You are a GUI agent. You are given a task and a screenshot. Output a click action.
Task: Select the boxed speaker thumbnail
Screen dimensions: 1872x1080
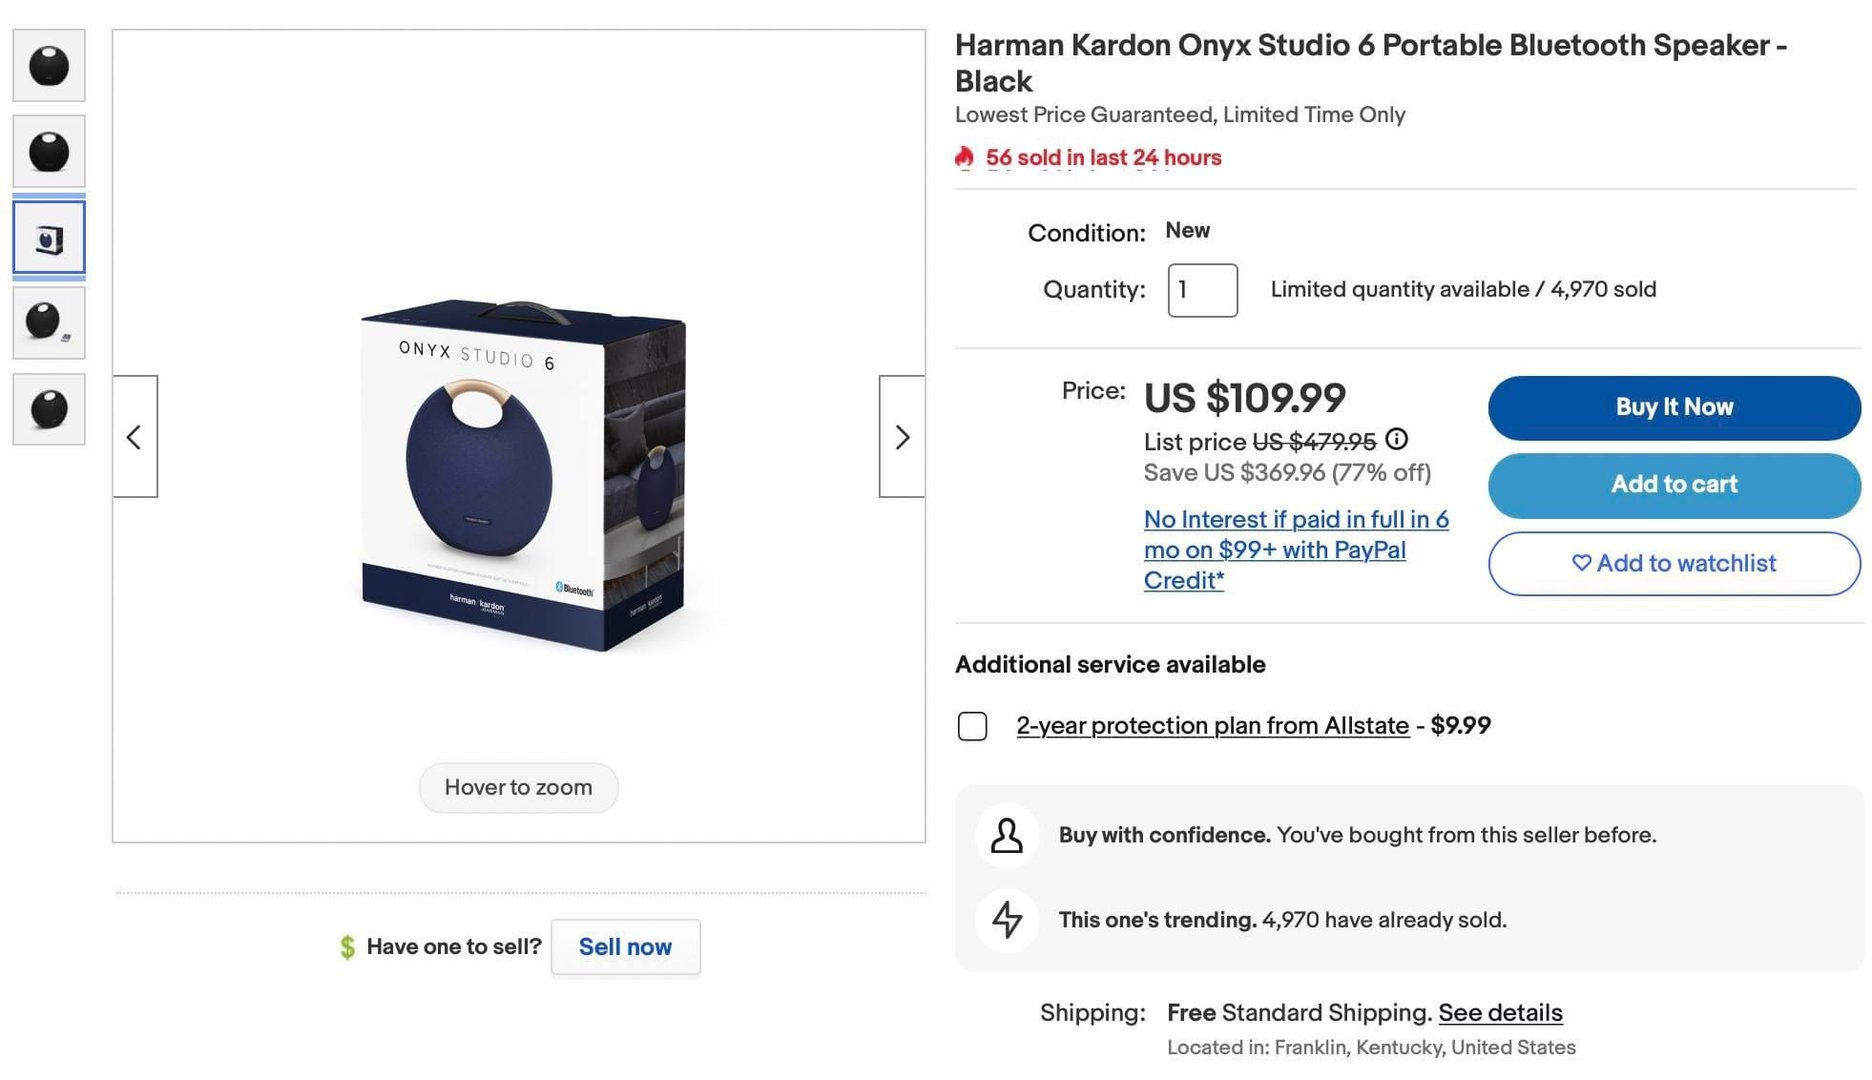click(x=49, y=238)
